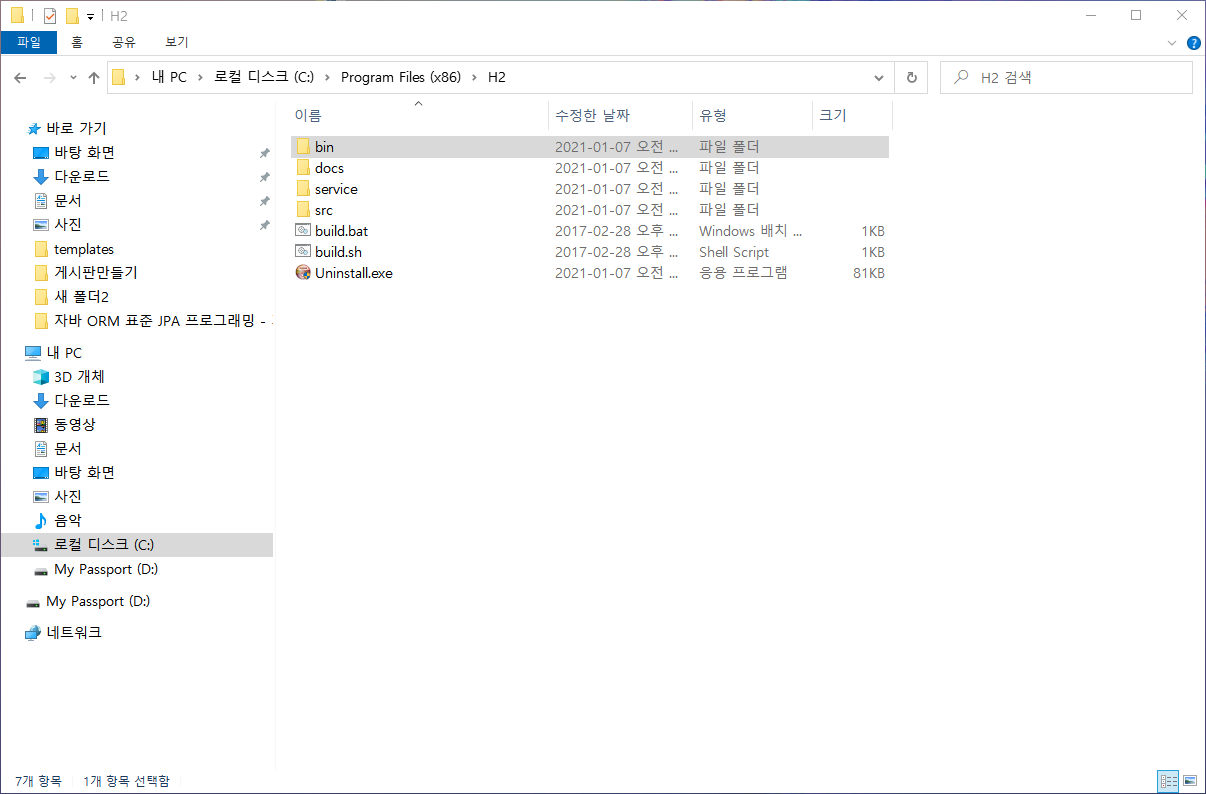Click the build.sh file icon
The image size is (1206, 794).
(x=303, y=252)
